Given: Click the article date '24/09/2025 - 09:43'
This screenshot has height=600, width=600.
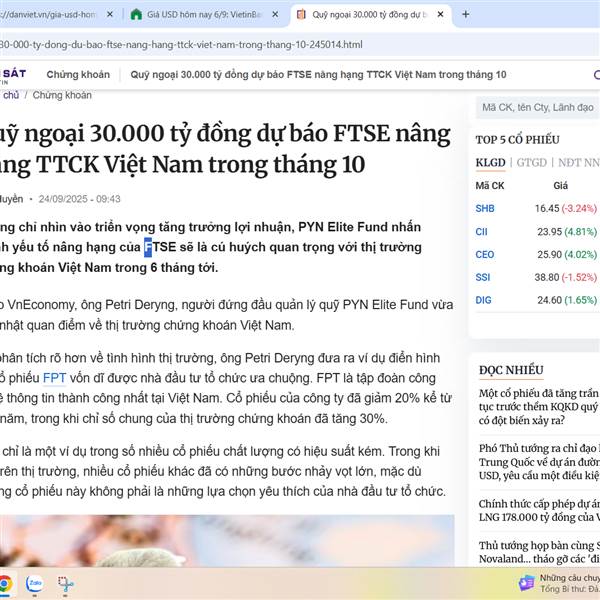Looking at the screenshot, I should (80, 199).
